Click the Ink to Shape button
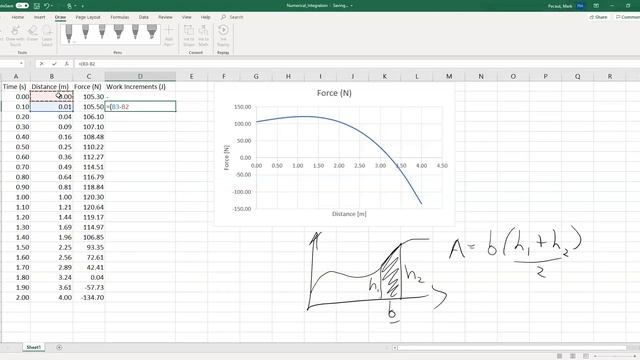 (x=189, y=36)
